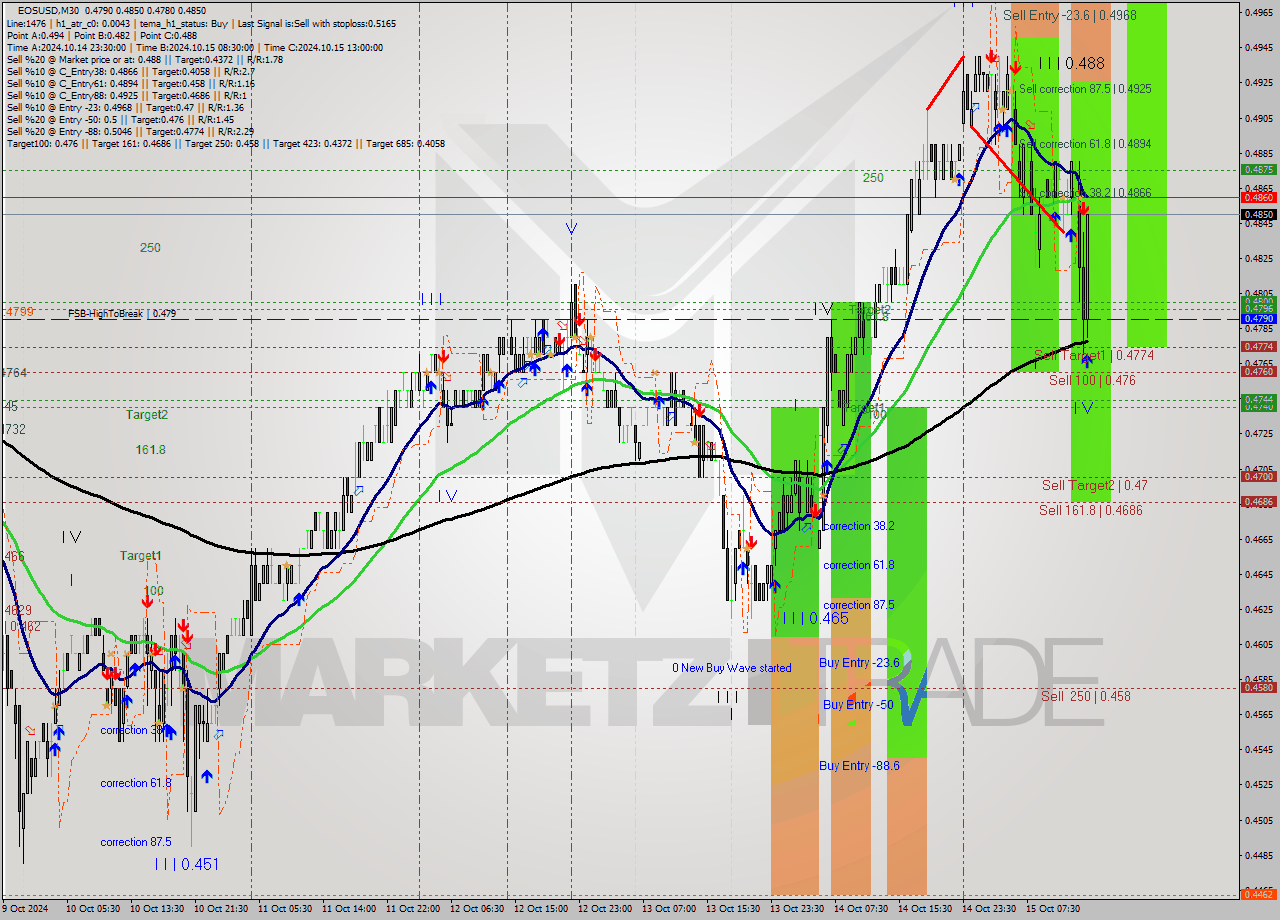Click the '9 Oct 2024' date label
Viewport: 1280px width, 920px height.
pyautogui.click(x=25, y=909)
